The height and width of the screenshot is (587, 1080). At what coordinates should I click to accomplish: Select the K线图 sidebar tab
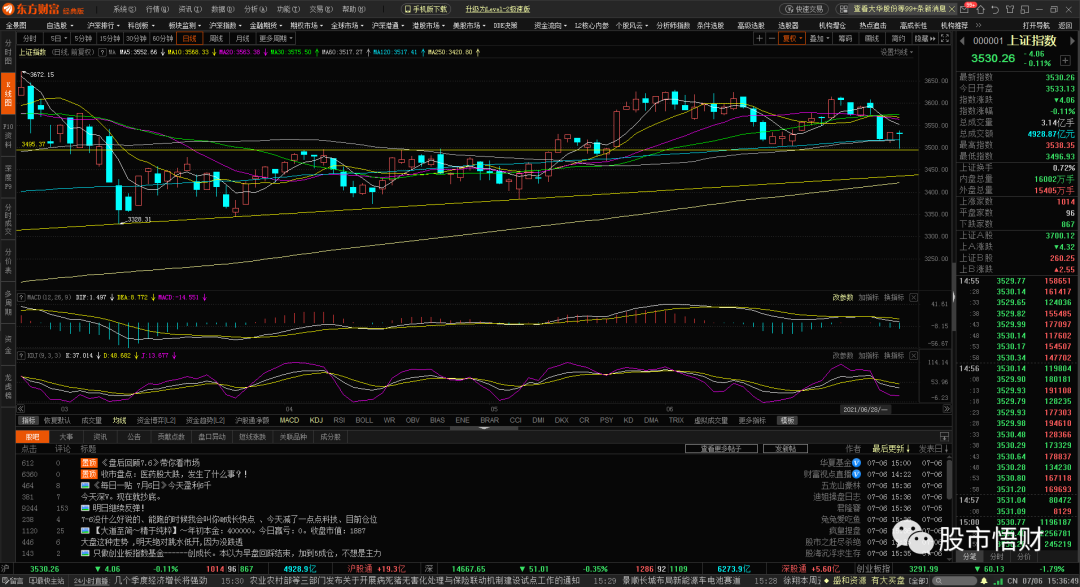pos(8,93)
